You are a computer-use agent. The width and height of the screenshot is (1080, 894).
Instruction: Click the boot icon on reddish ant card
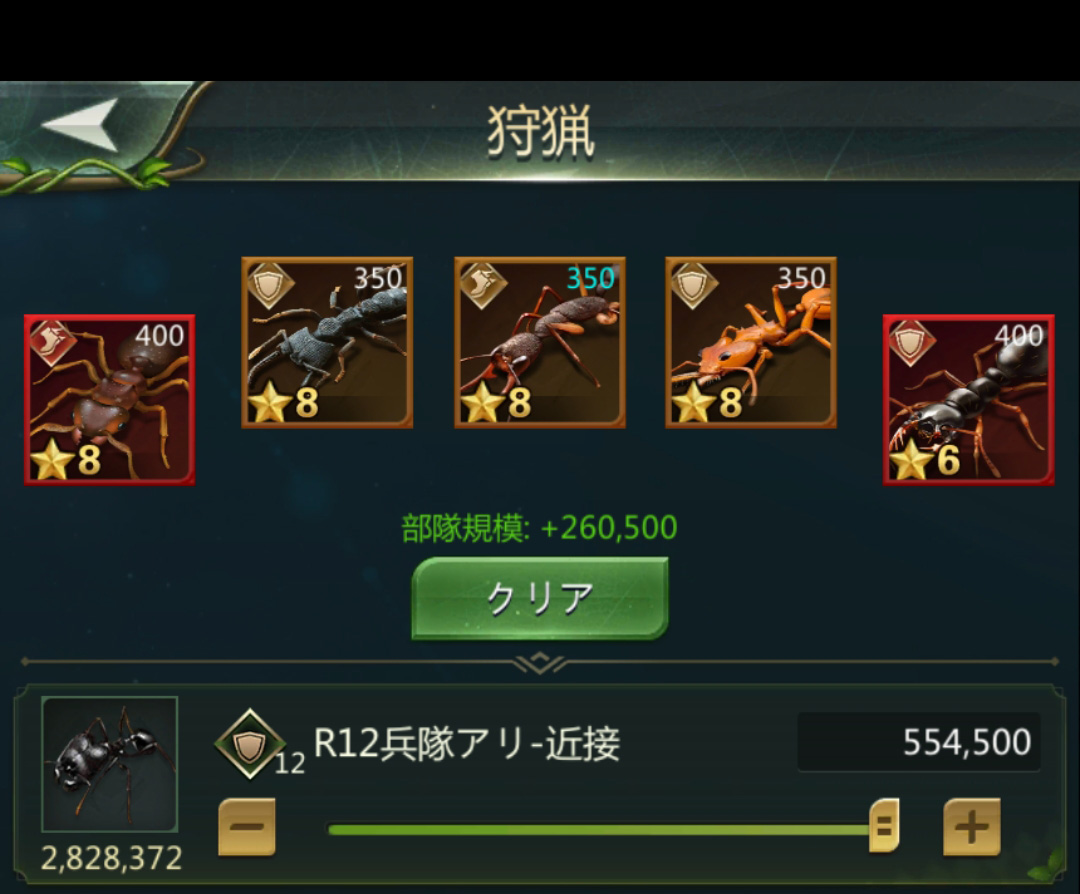[x=483, y=285]
